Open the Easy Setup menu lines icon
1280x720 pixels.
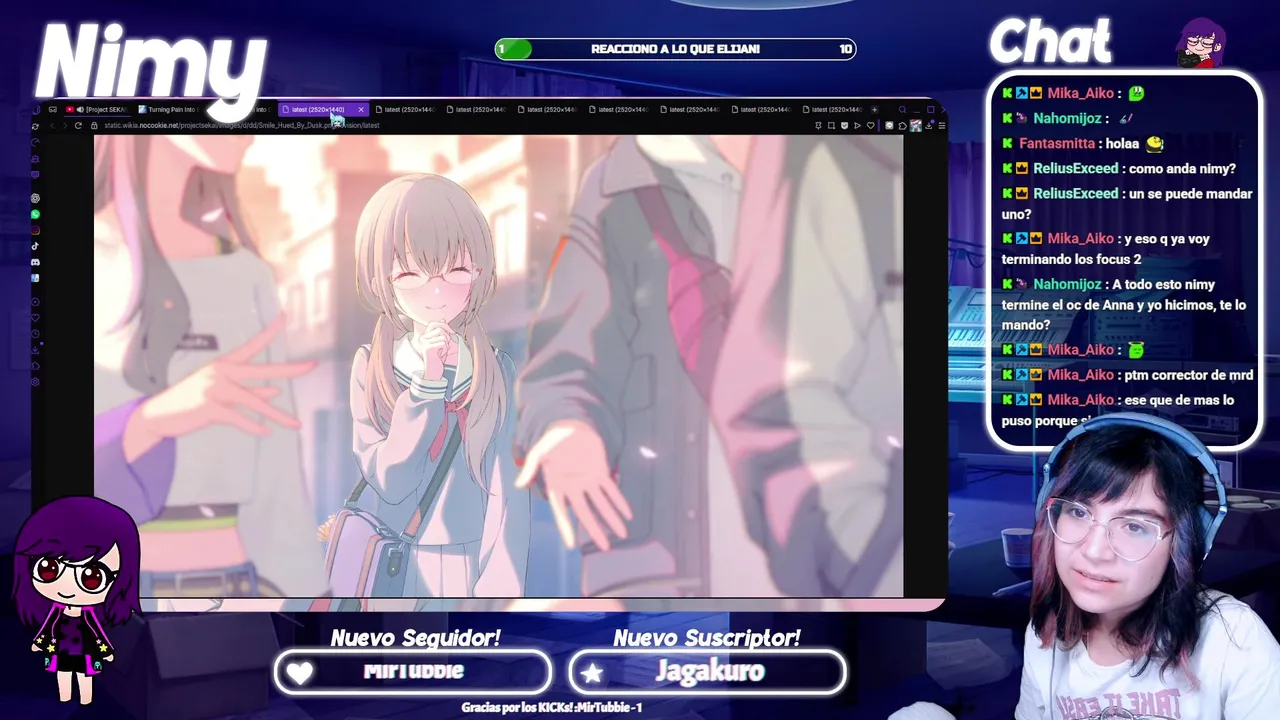pos(942,126)
